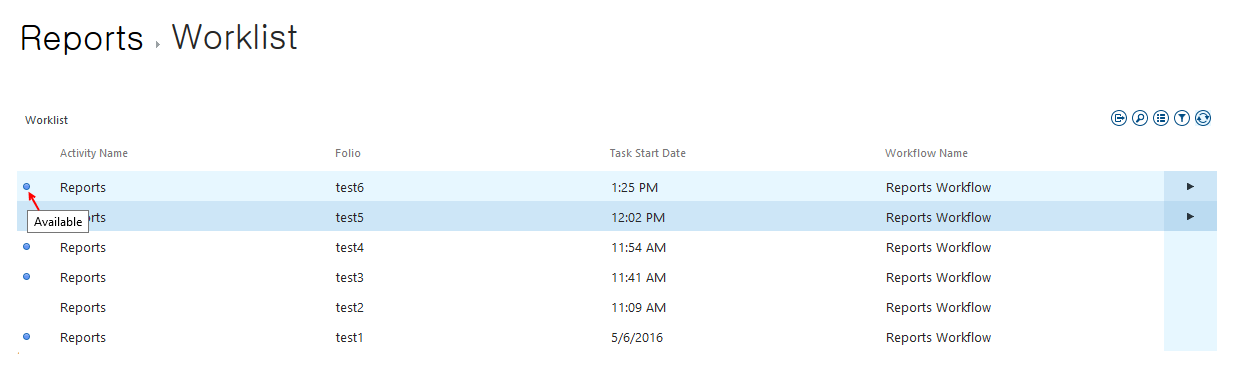Open the worklist filter funnel icon

click(x=1182, y=118)
